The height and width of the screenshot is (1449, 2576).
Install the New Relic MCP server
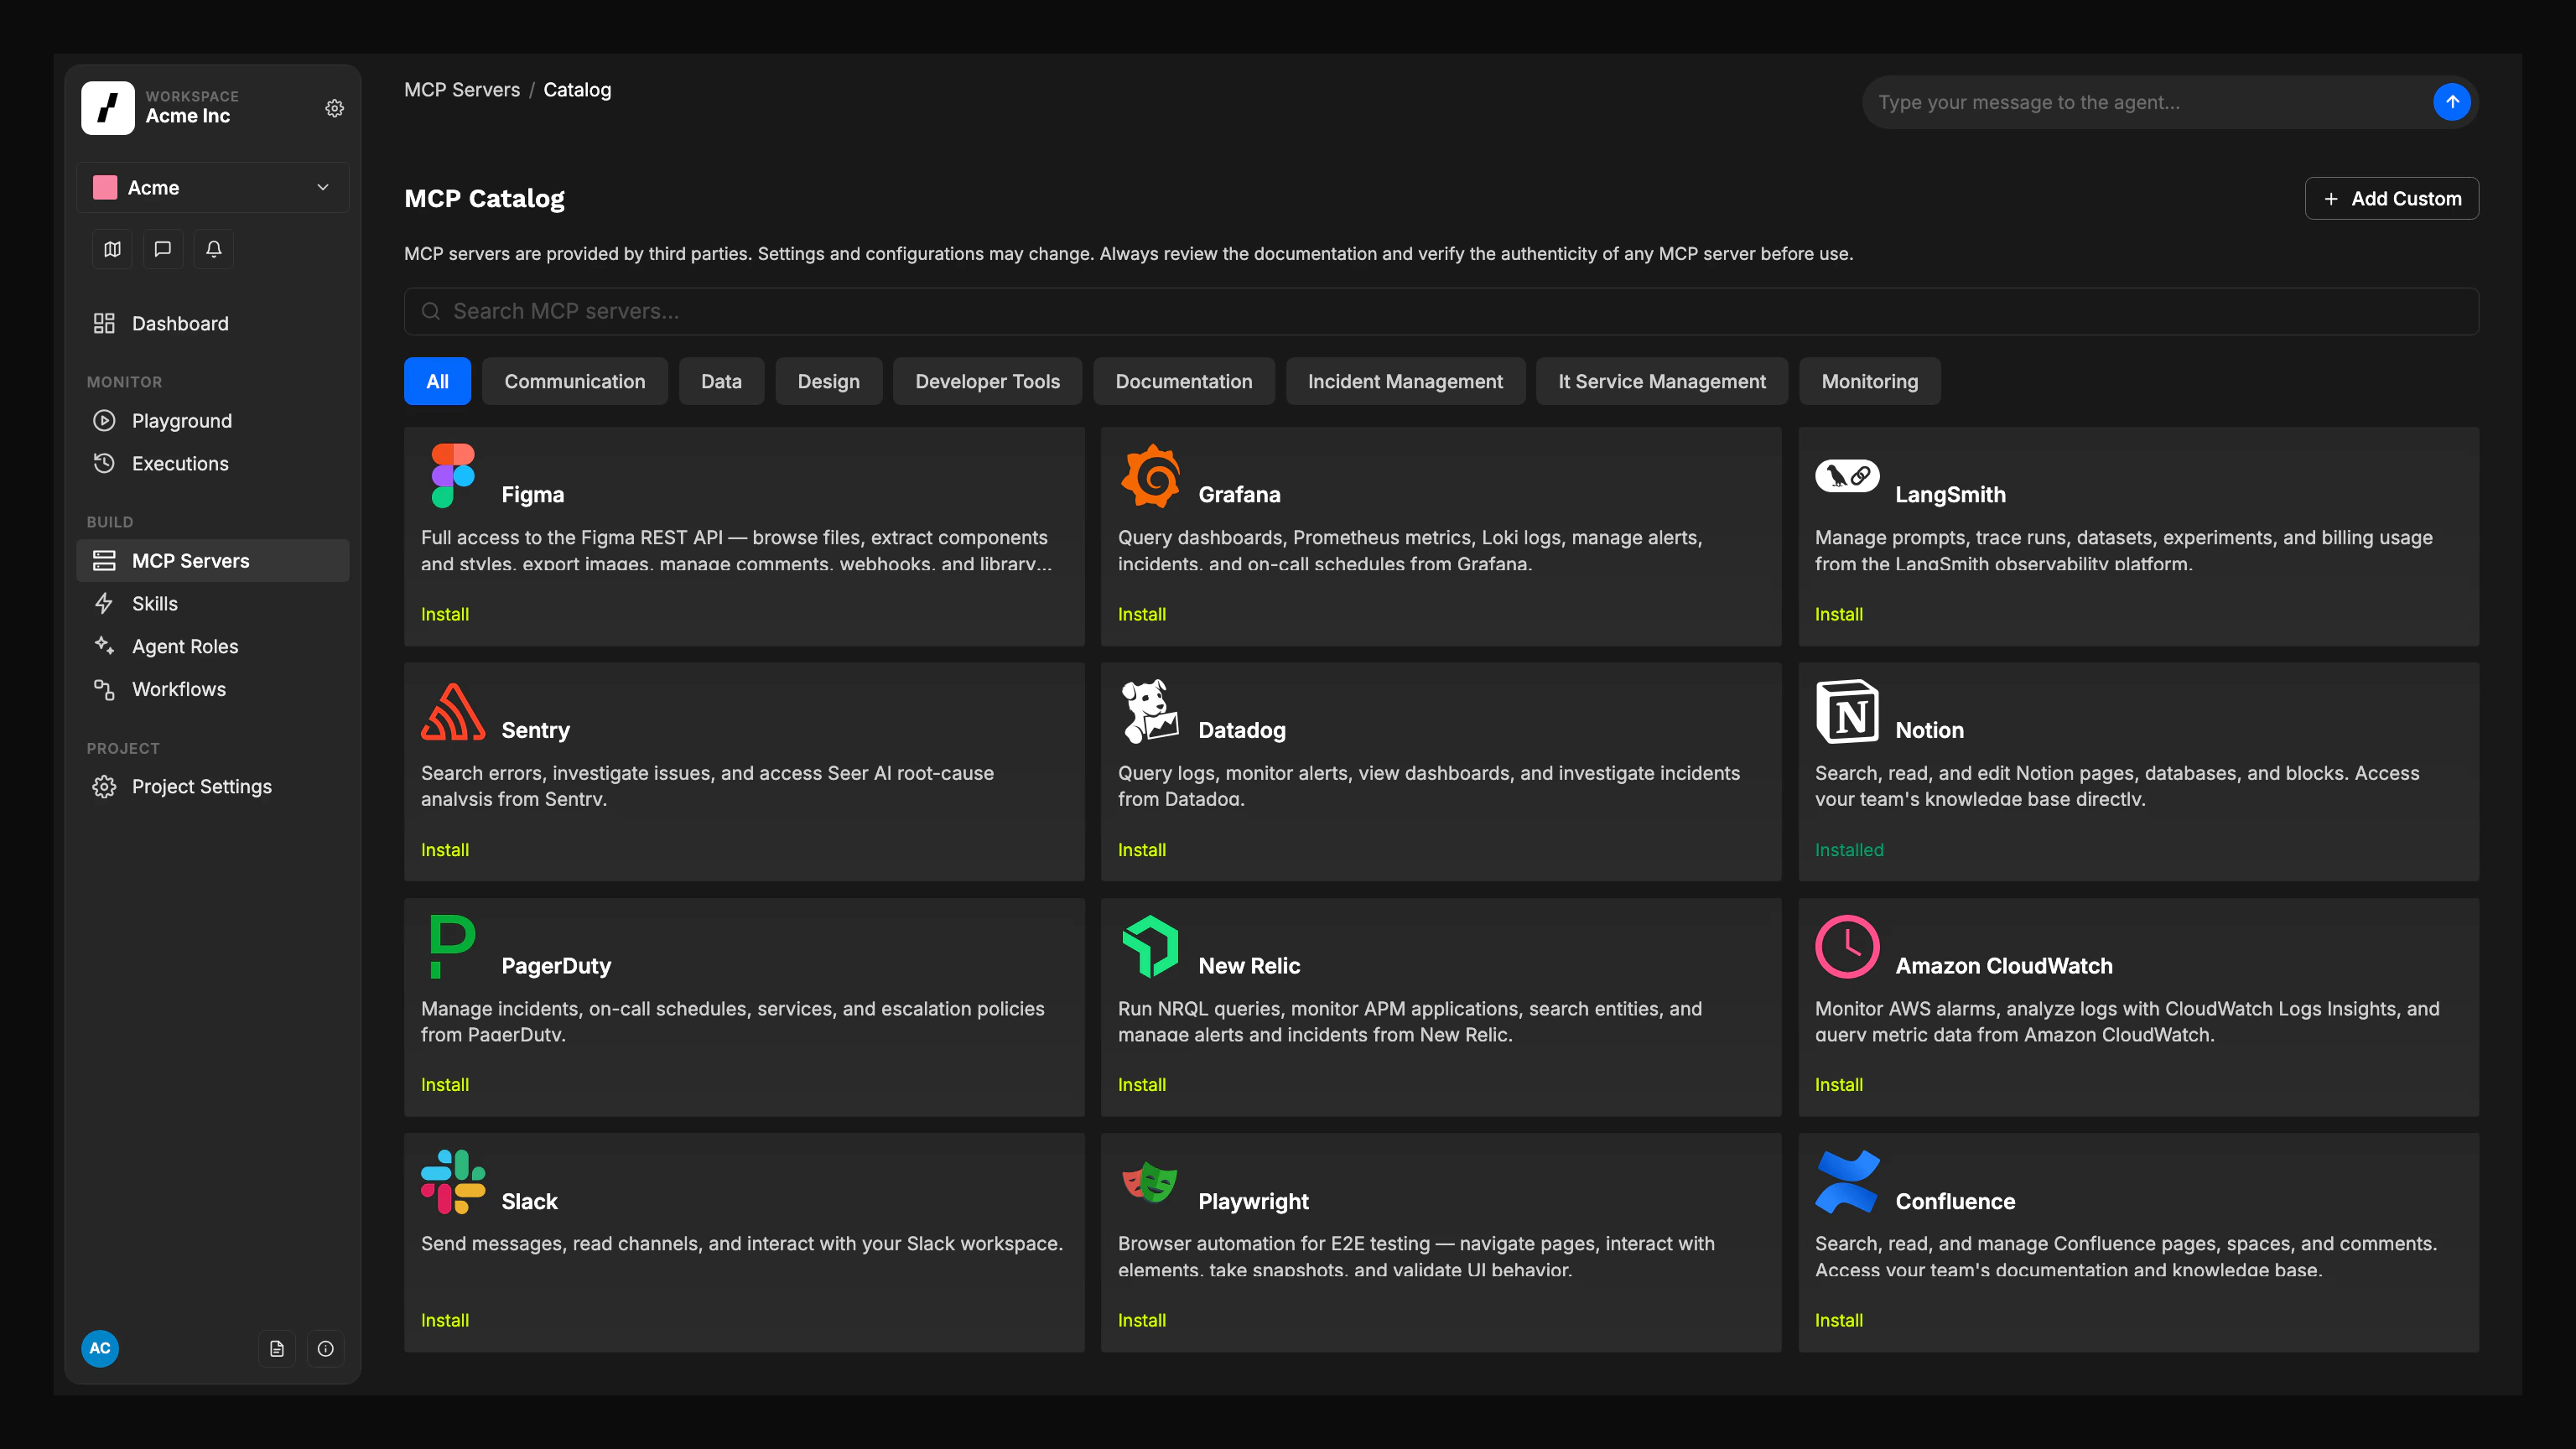click(1142, 1085)
